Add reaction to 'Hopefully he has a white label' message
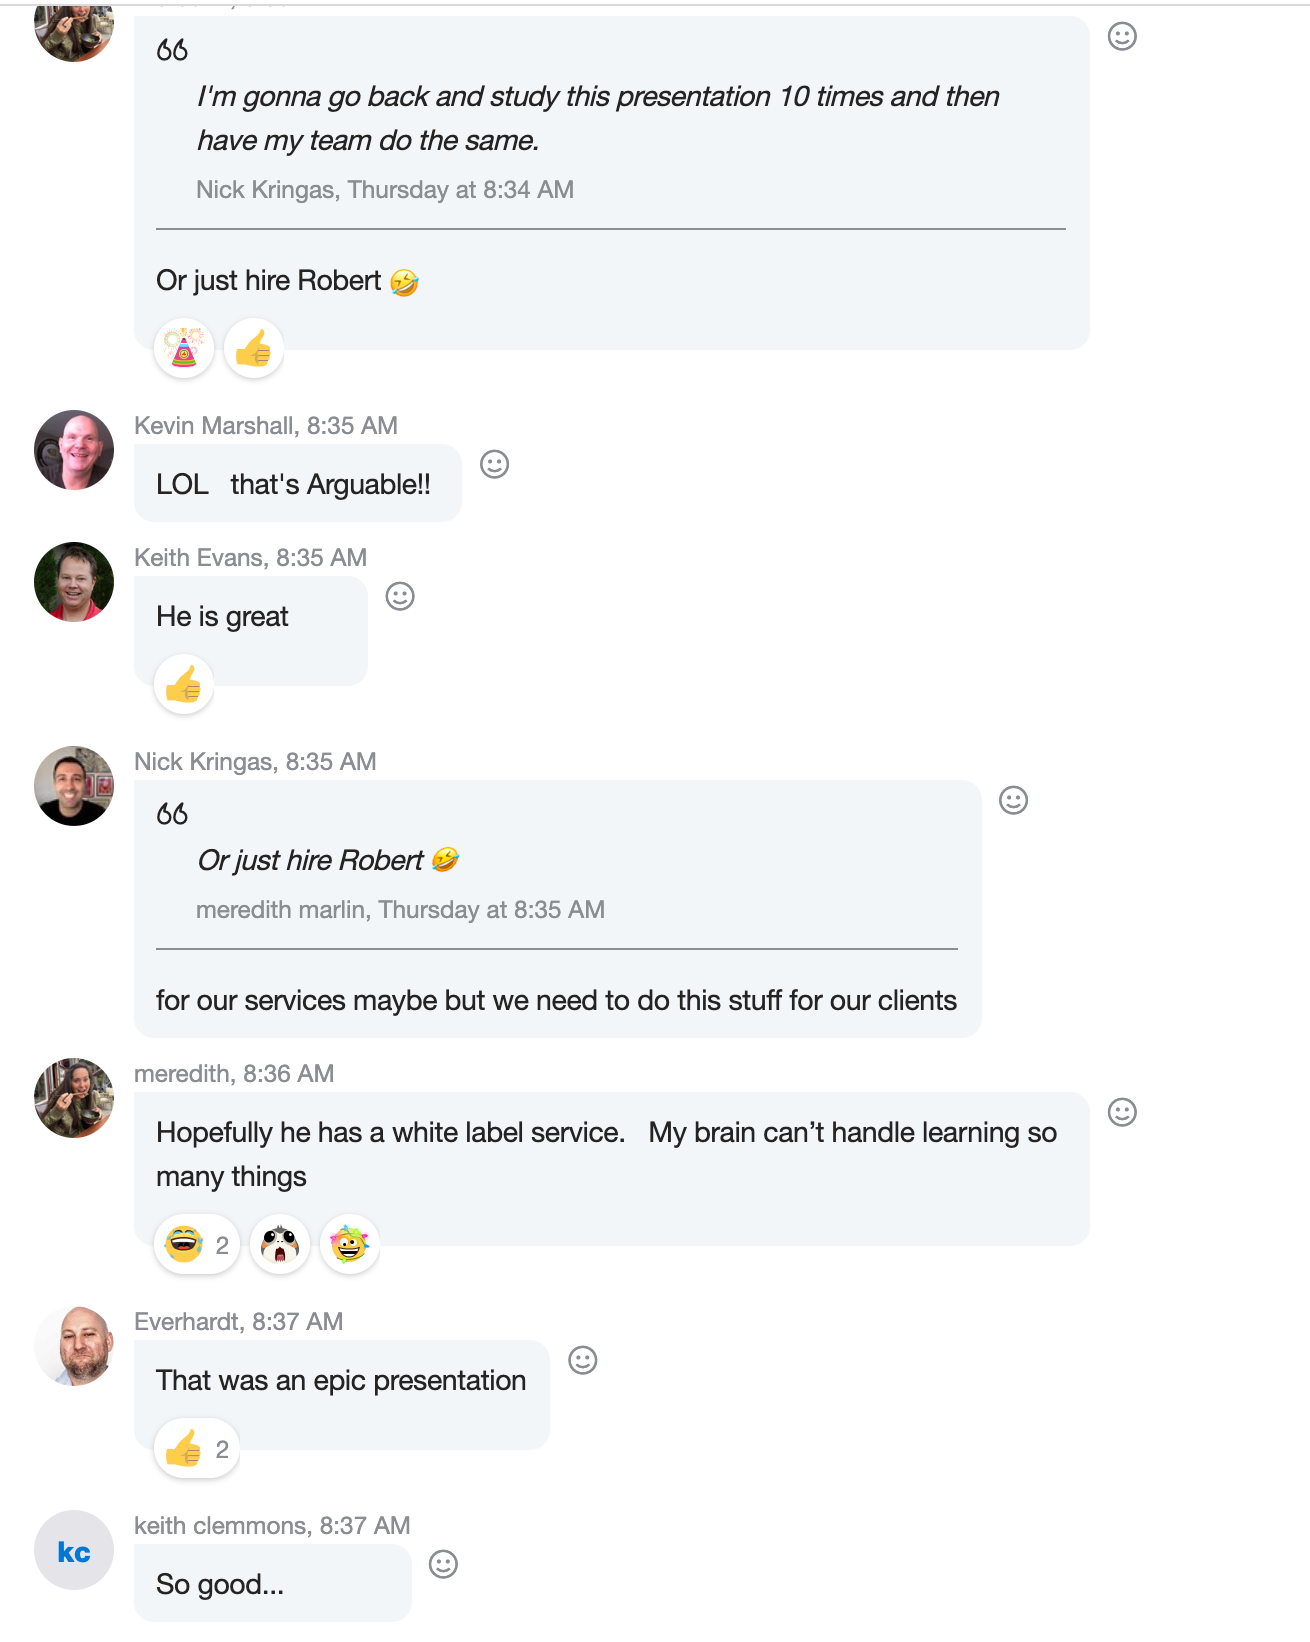The width and height of the screenshot is (1310, 1642). point(1122,1112)
